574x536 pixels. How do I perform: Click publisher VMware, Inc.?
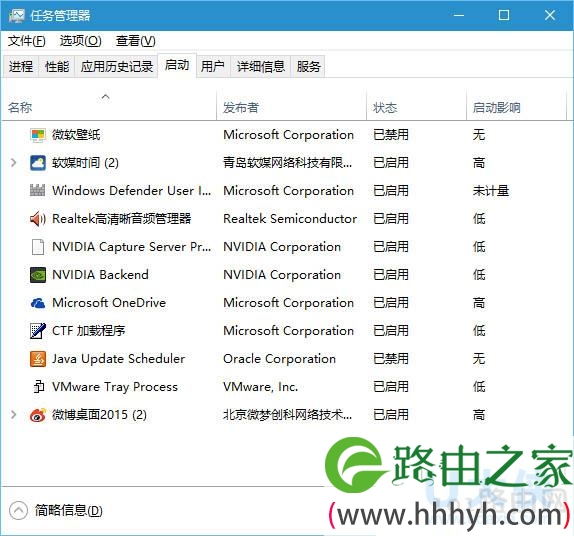pyautogui.click(x=260, y=387)
